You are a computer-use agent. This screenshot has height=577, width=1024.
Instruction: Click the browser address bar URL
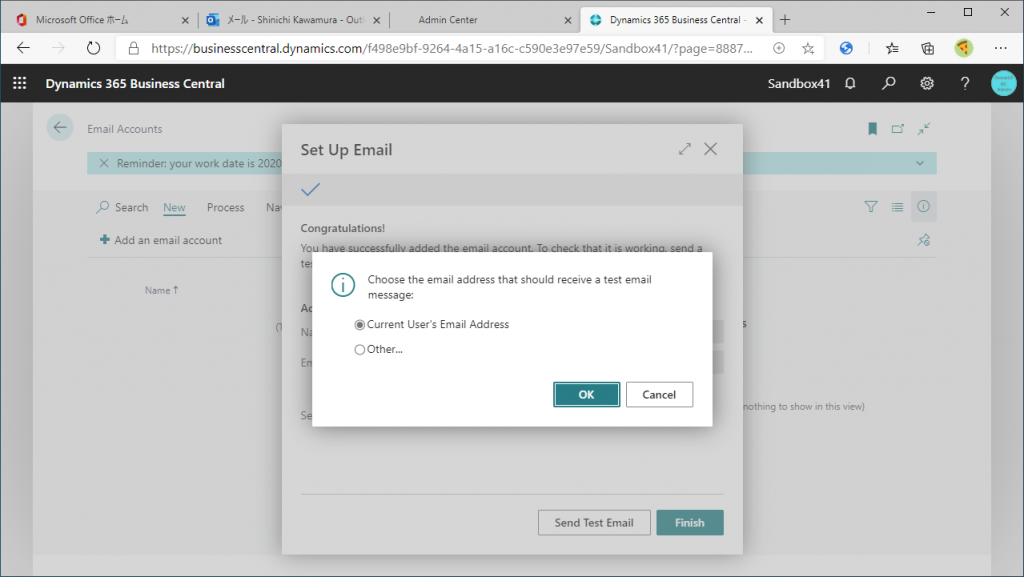[451, 48]
